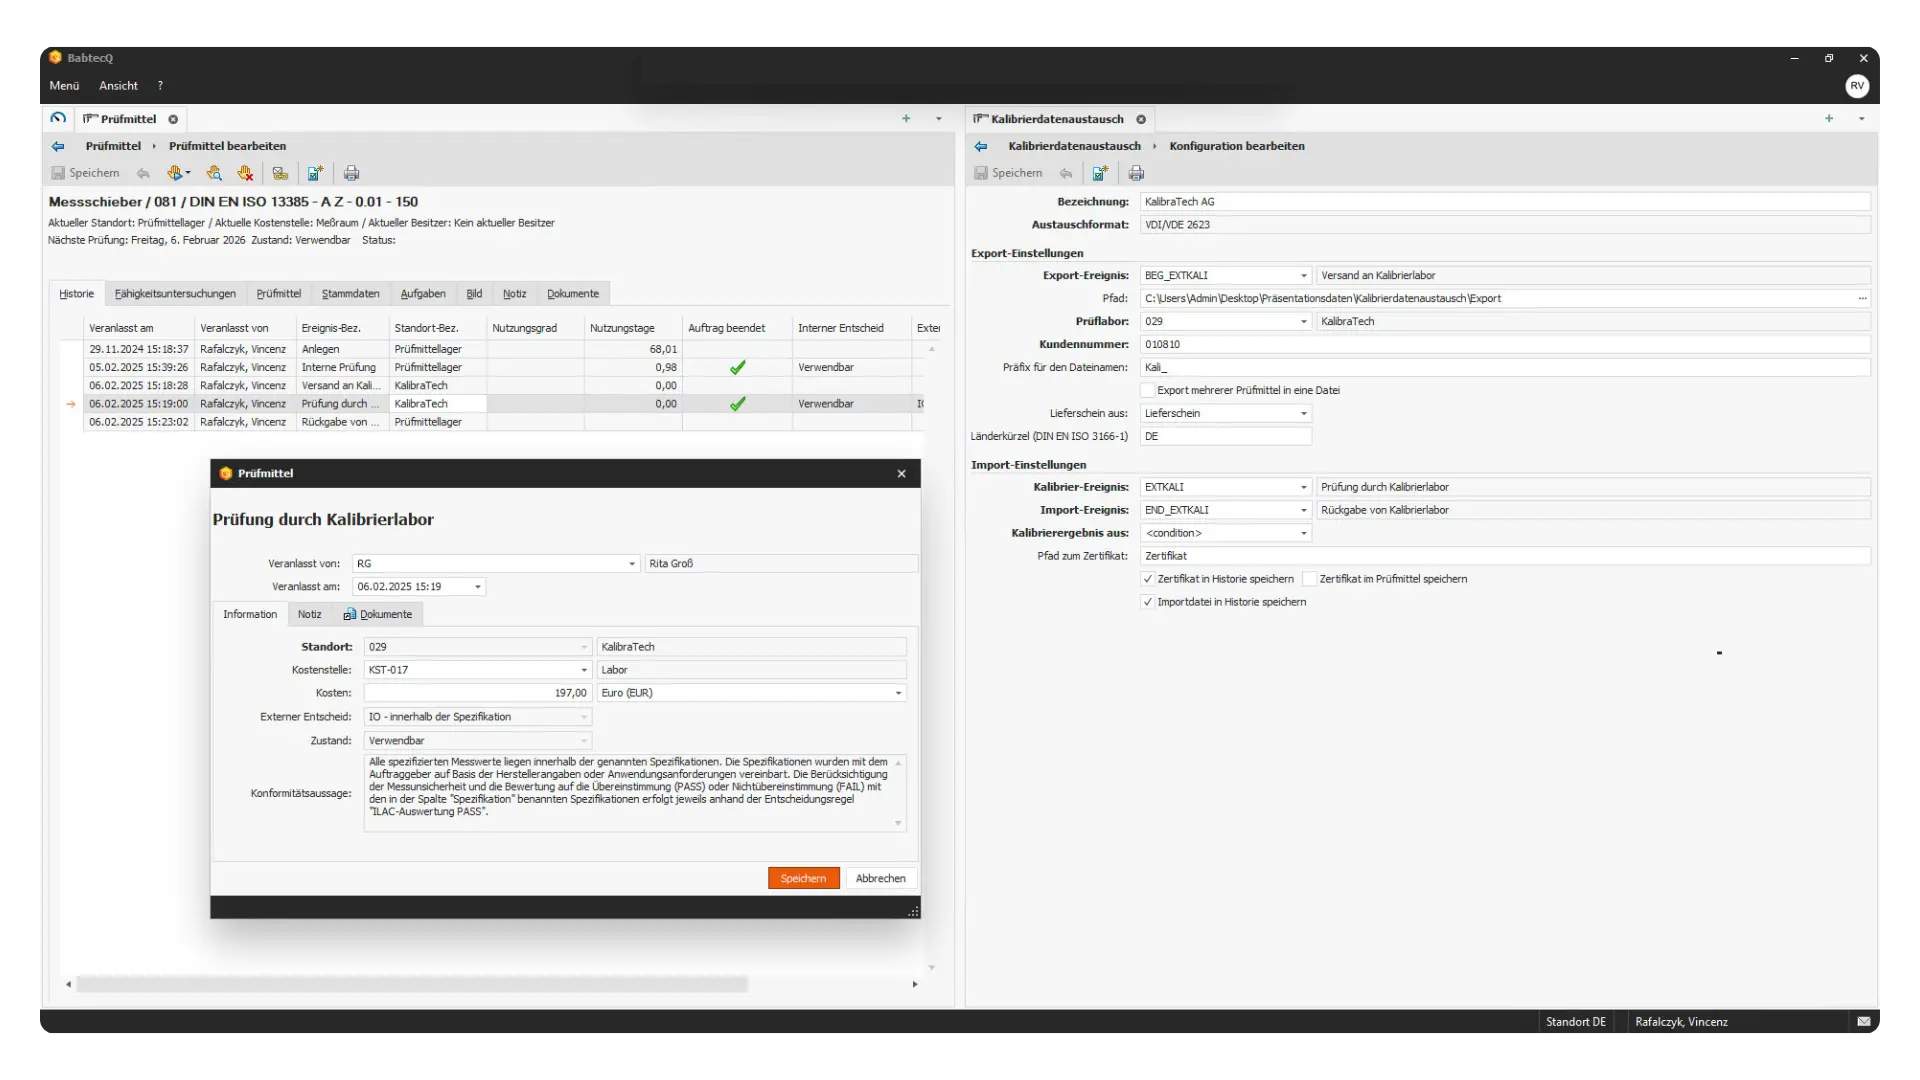Click the BabtecQ application logo
Image resolution: width=1920 pixels, height=1080 pixels.
coord(56,57)
